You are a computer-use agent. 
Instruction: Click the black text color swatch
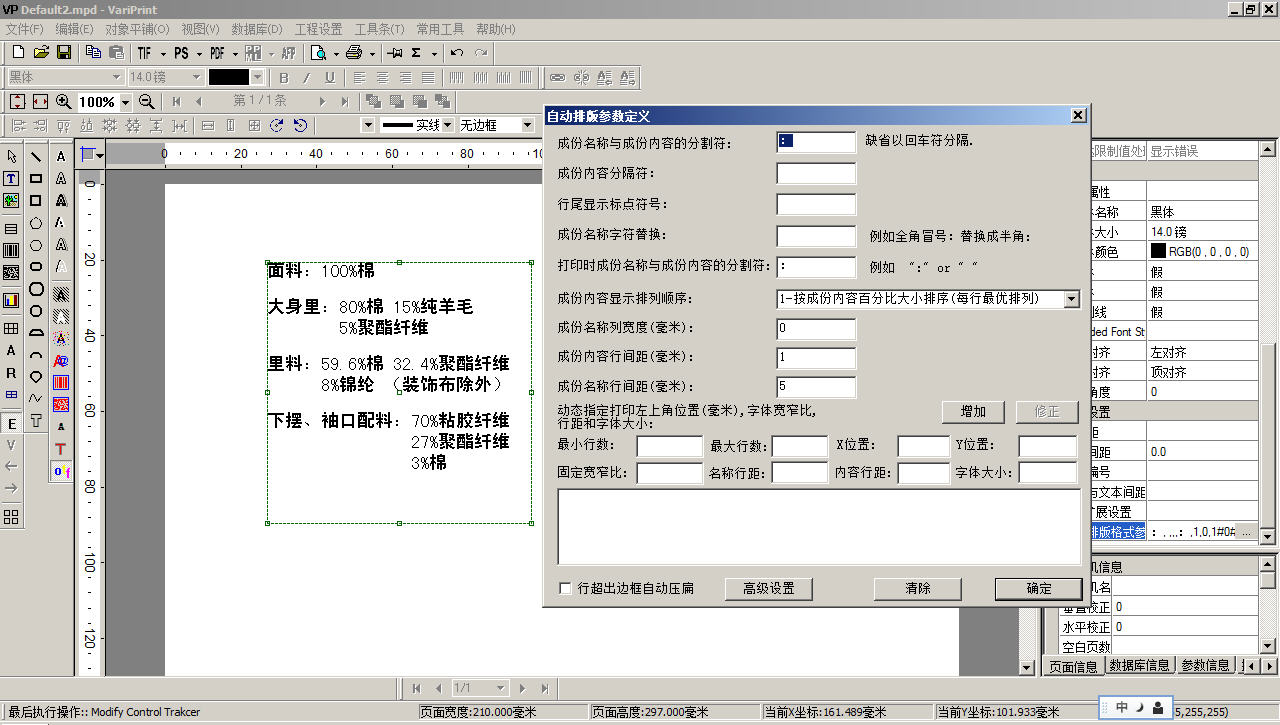click(x=228, y=77)
